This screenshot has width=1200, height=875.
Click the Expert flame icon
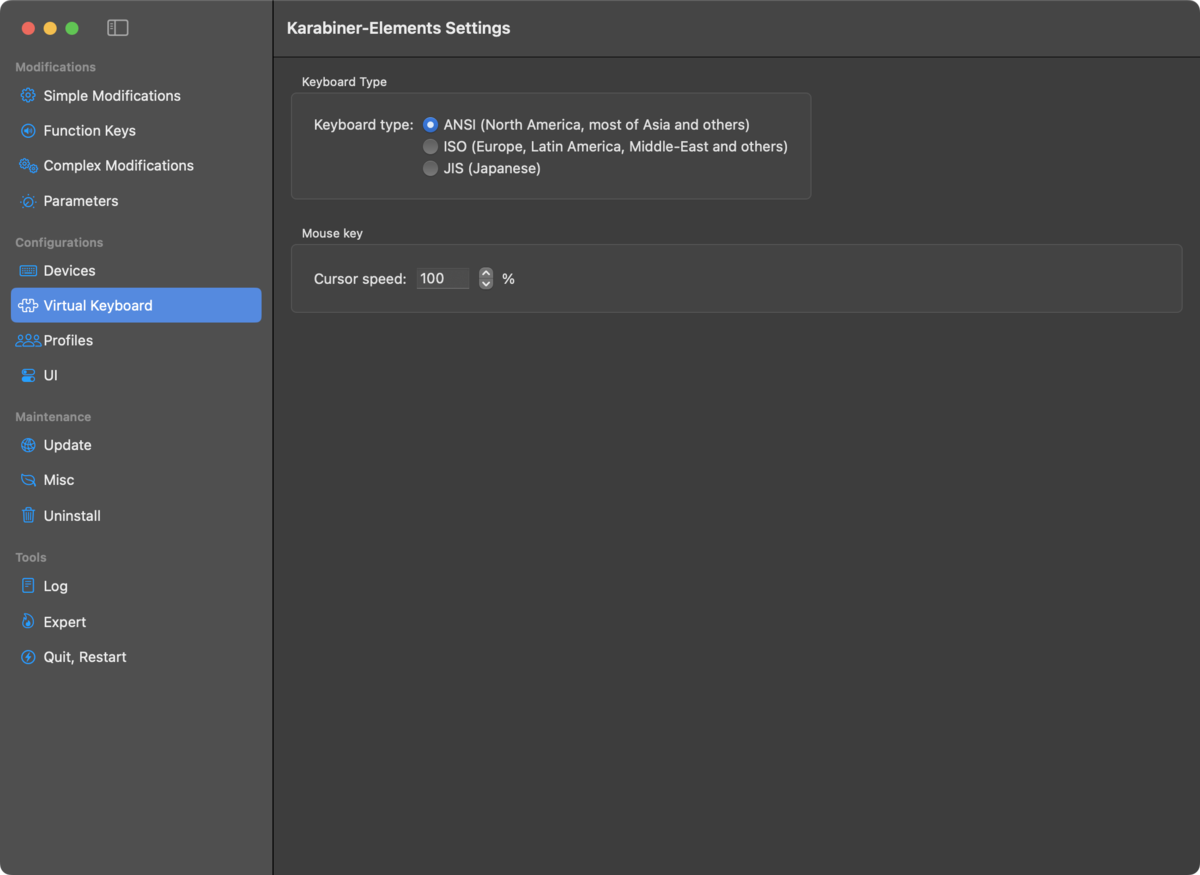tap(28, 622)
